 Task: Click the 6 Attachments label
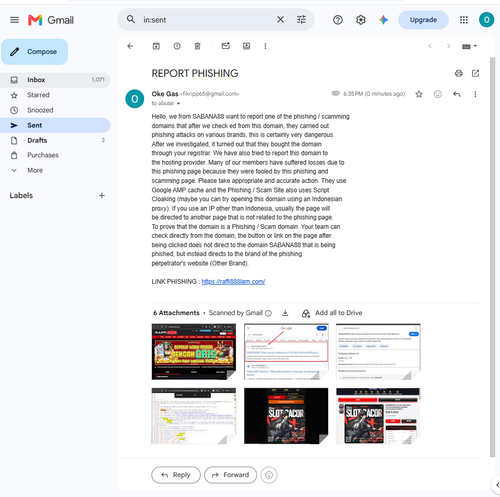pyautogui.click(x=176, y=313)
